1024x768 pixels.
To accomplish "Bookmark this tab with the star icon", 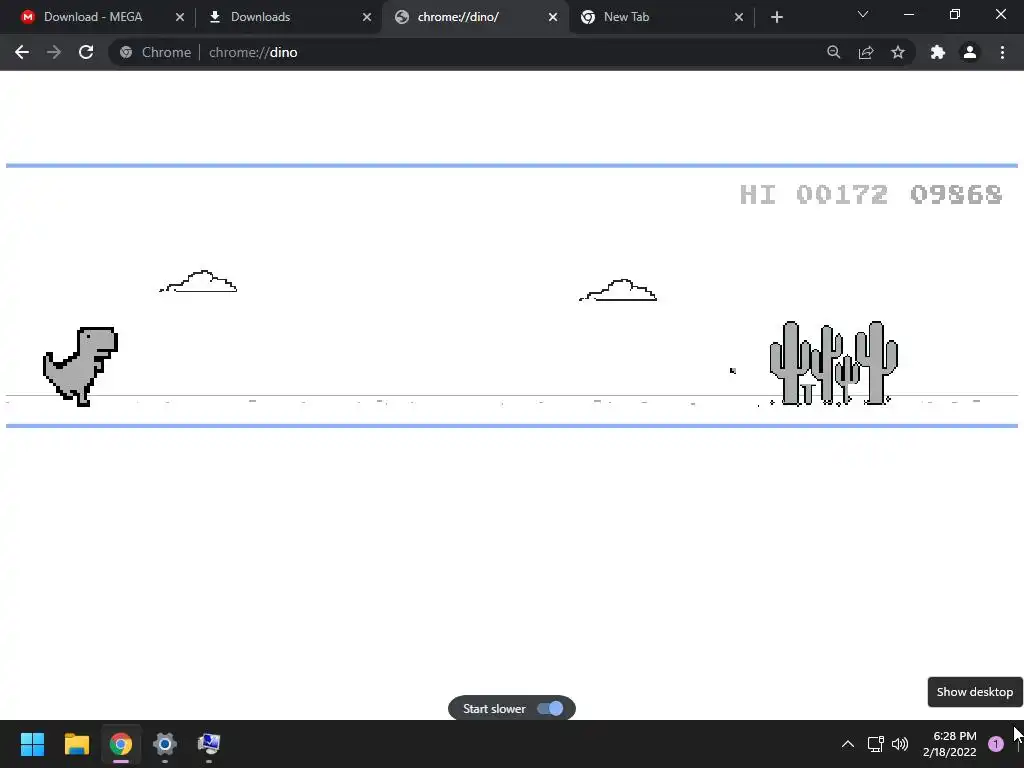I will (x=898, y=52).
